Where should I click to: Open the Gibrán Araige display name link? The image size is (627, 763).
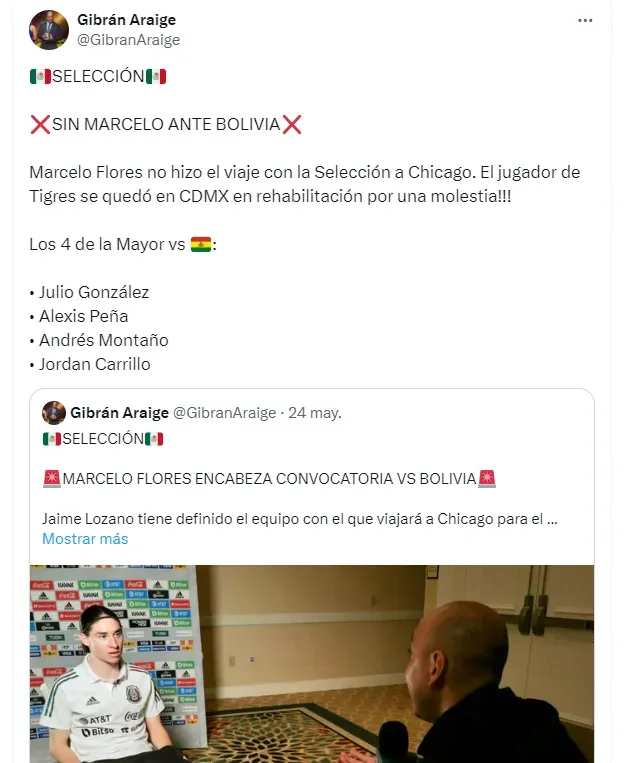pos(126,20)
